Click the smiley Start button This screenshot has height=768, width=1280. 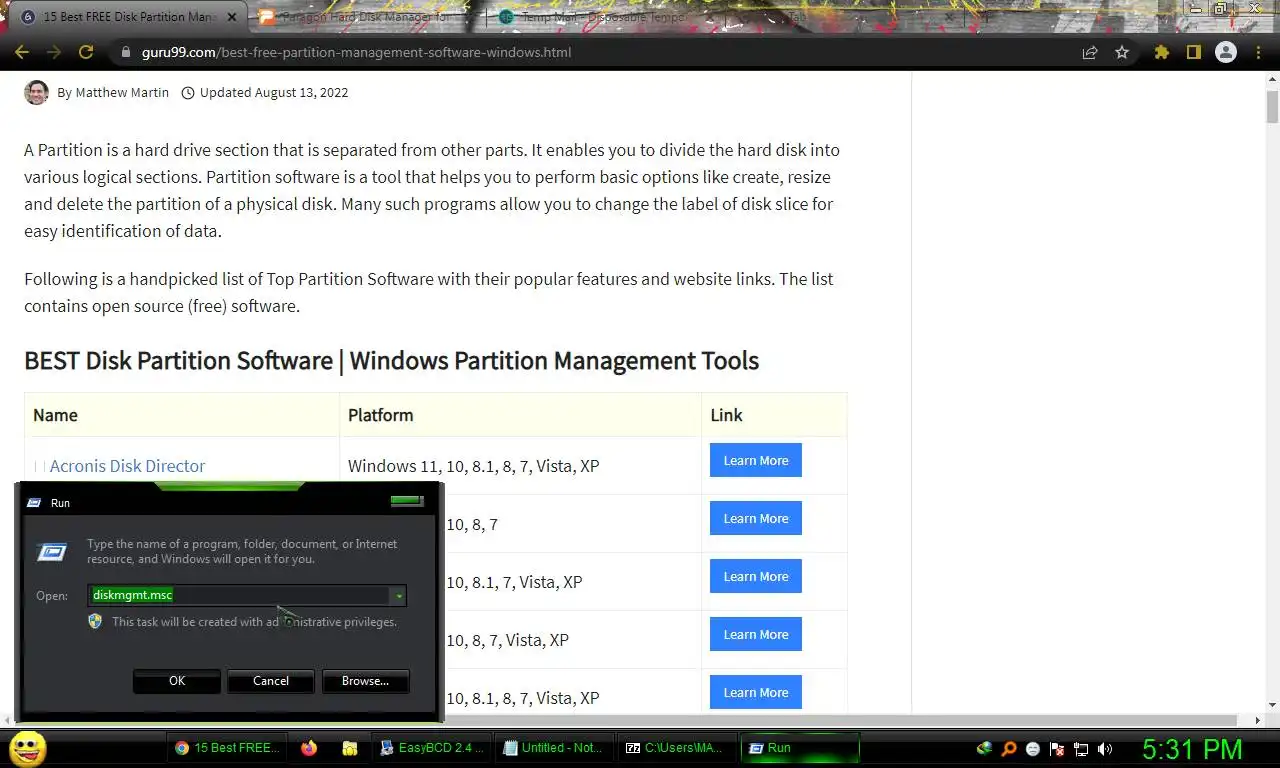click(27, 747)
